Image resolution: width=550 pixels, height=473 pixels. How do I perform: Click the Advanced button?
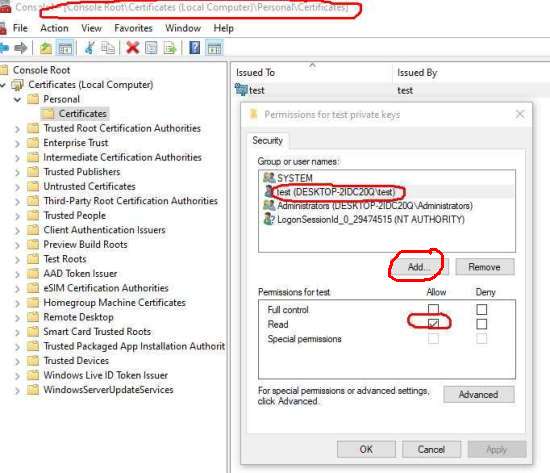pos(479,394)
